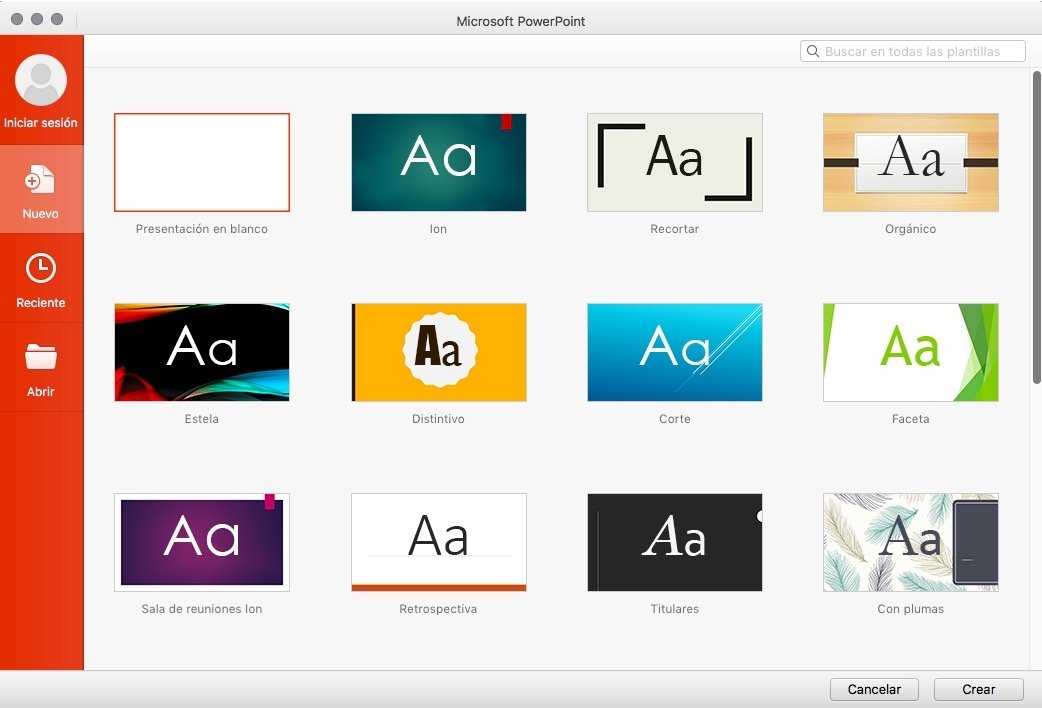Click the Ion template name

[x=438, y=229]
